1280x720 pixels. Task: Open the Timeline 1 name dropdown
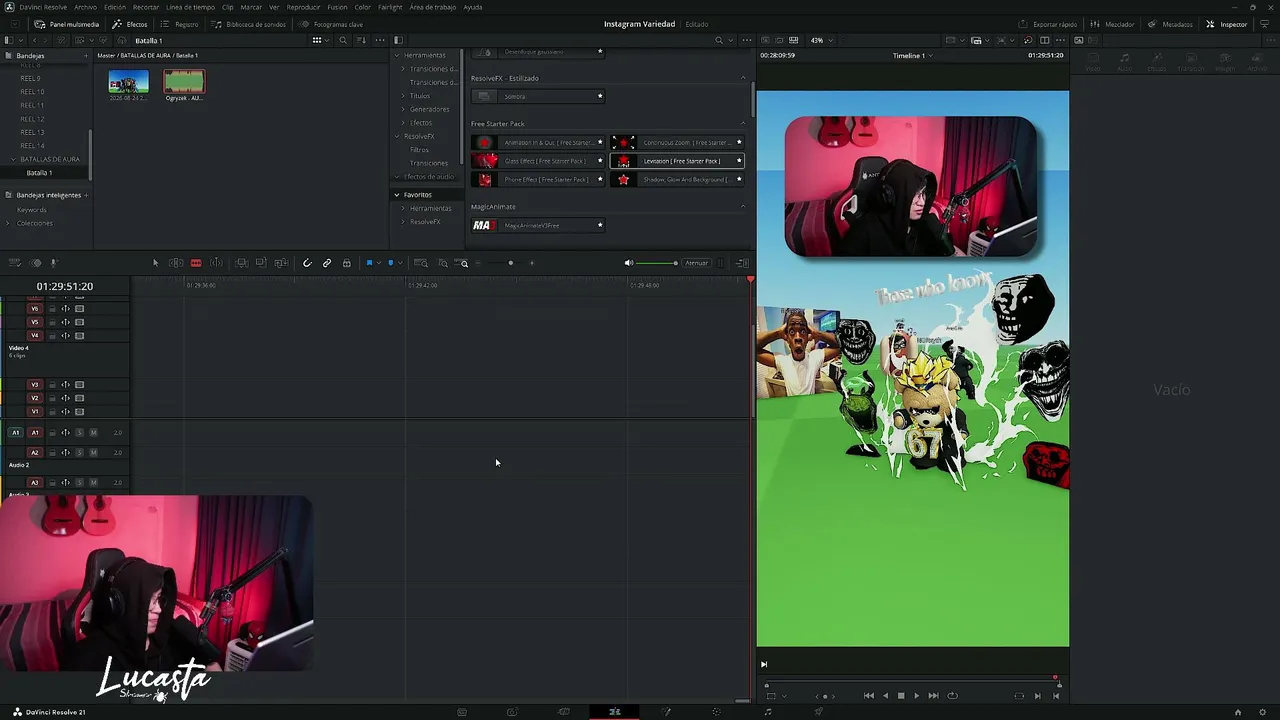coord(912,56)
